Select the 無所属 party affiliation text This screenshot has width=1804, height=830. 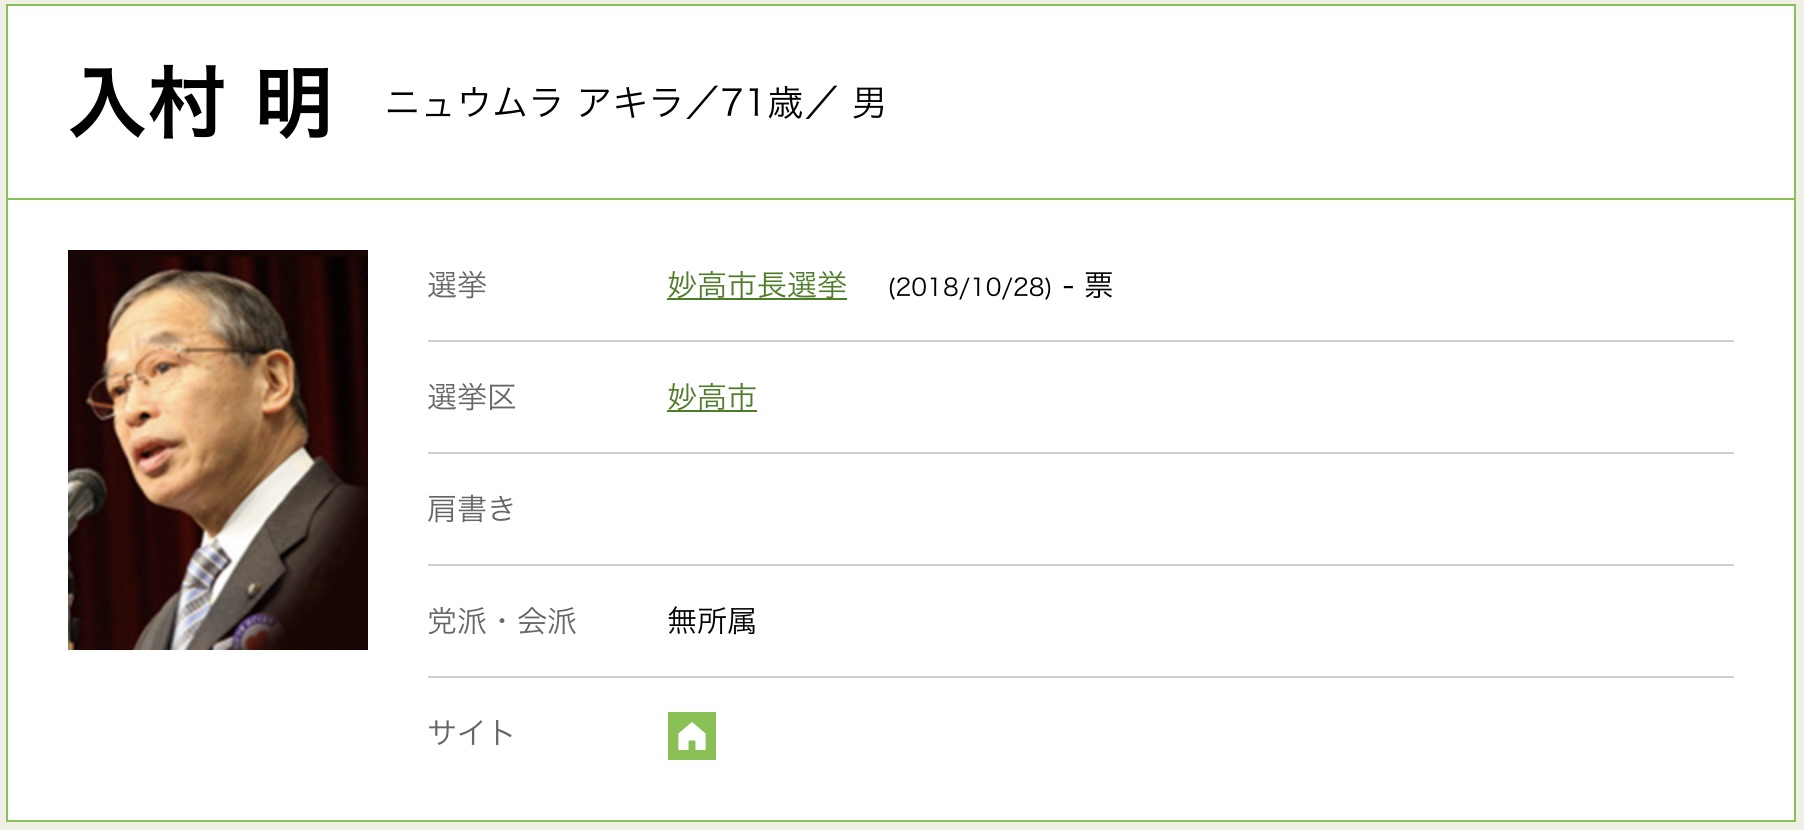point(711,622)
